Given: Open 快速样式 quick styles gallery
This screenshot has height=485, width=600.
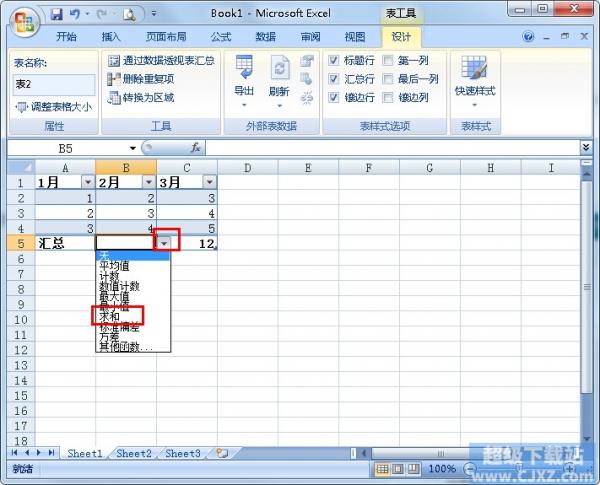Looking at the screenshot, I should tap(474, 78).
